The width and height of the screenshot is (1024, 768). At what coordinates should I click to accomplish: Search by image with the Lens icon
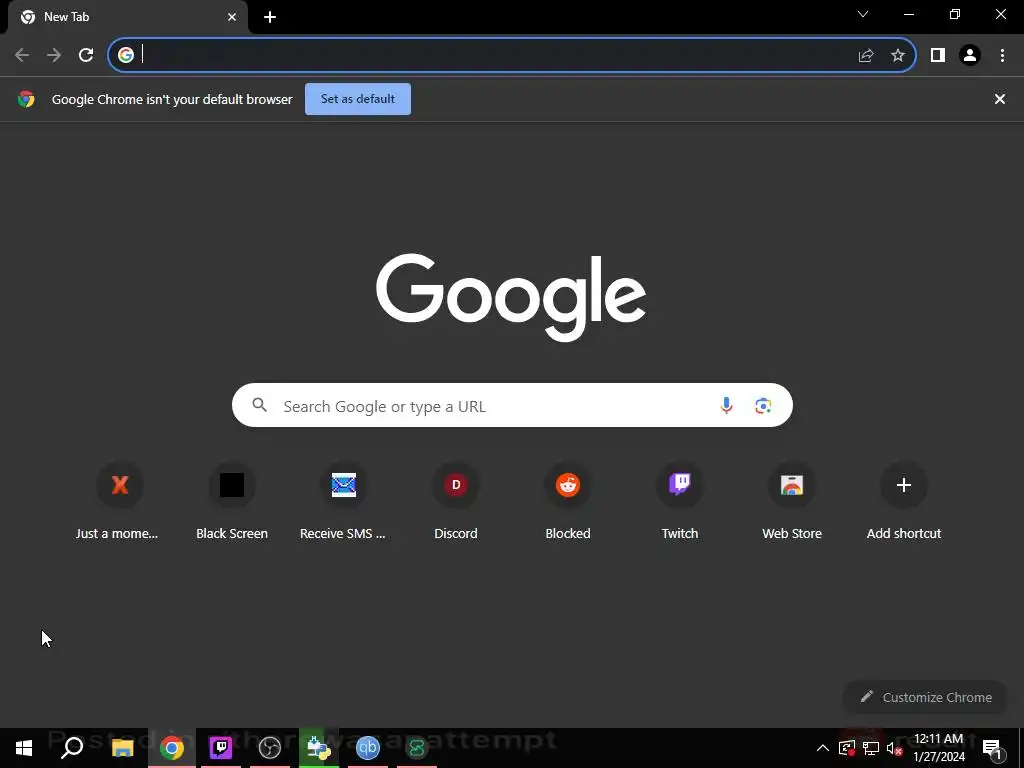763,406
